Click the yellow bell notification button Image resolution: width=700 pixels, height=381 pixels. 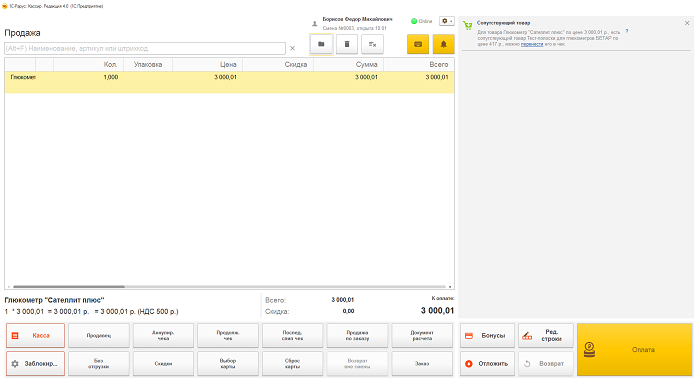tap(443, 44)
